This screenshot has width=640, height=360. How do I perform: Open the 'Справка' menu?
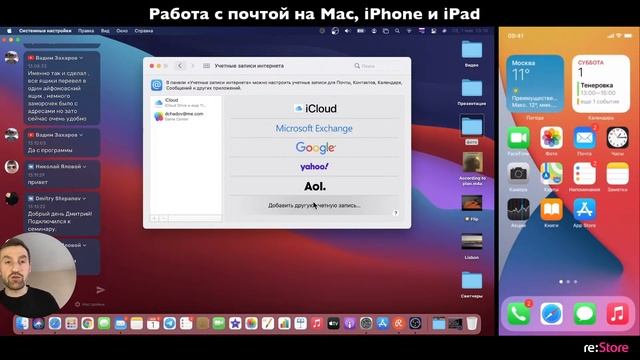click(144, 31)
